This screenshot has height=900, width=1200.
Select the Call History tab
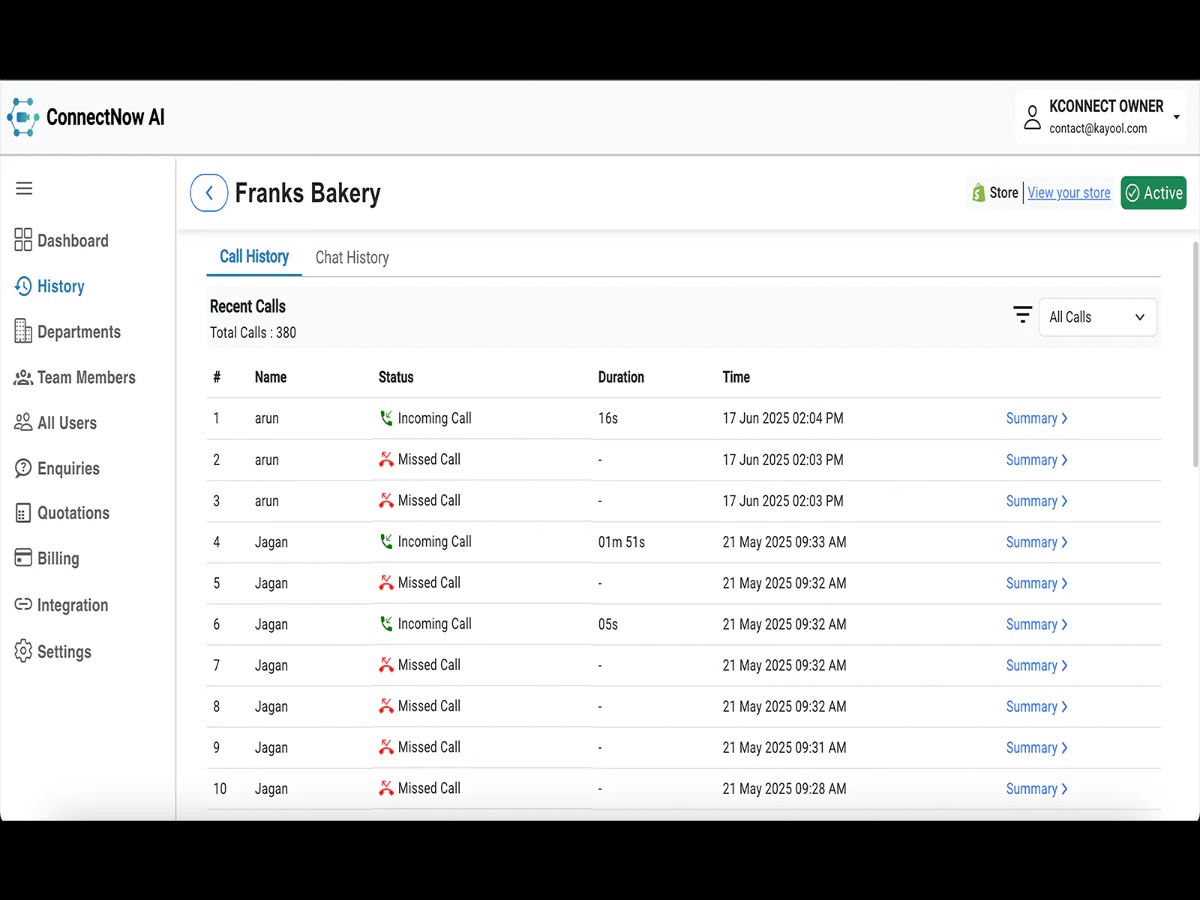pos(254,257)
